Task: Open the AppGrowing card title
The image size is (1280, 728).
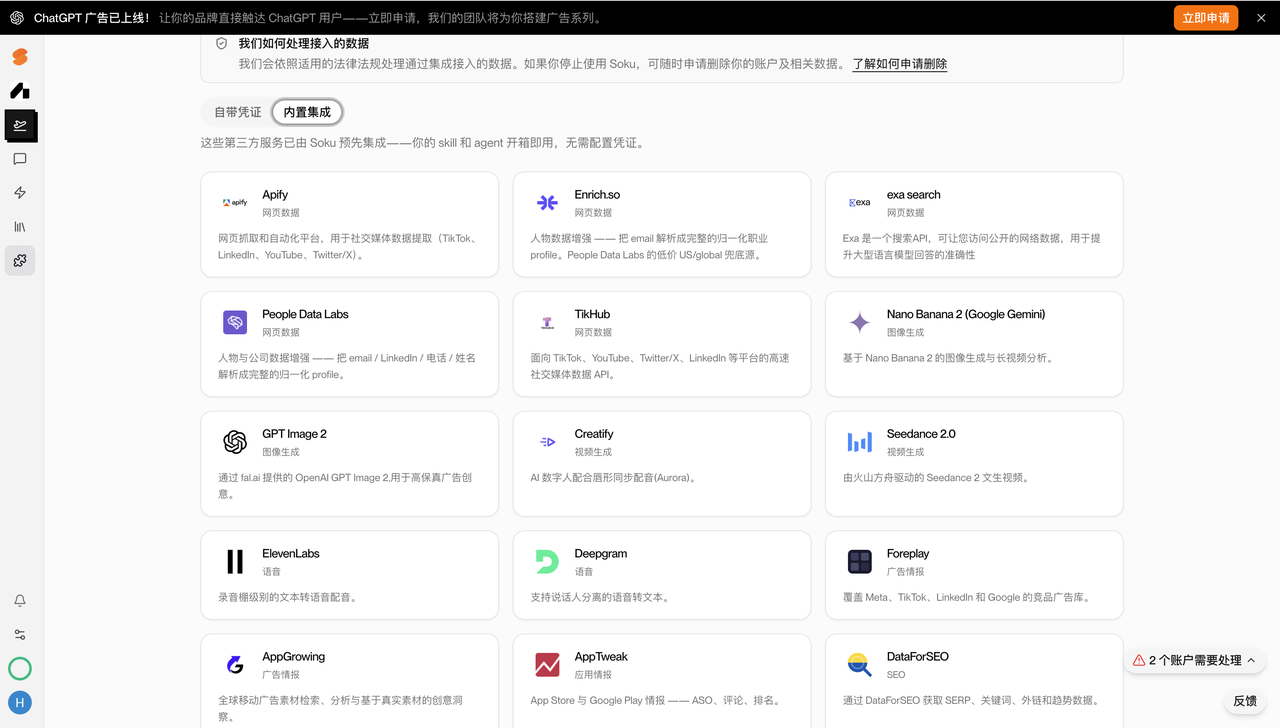Action: pos(293,657)
